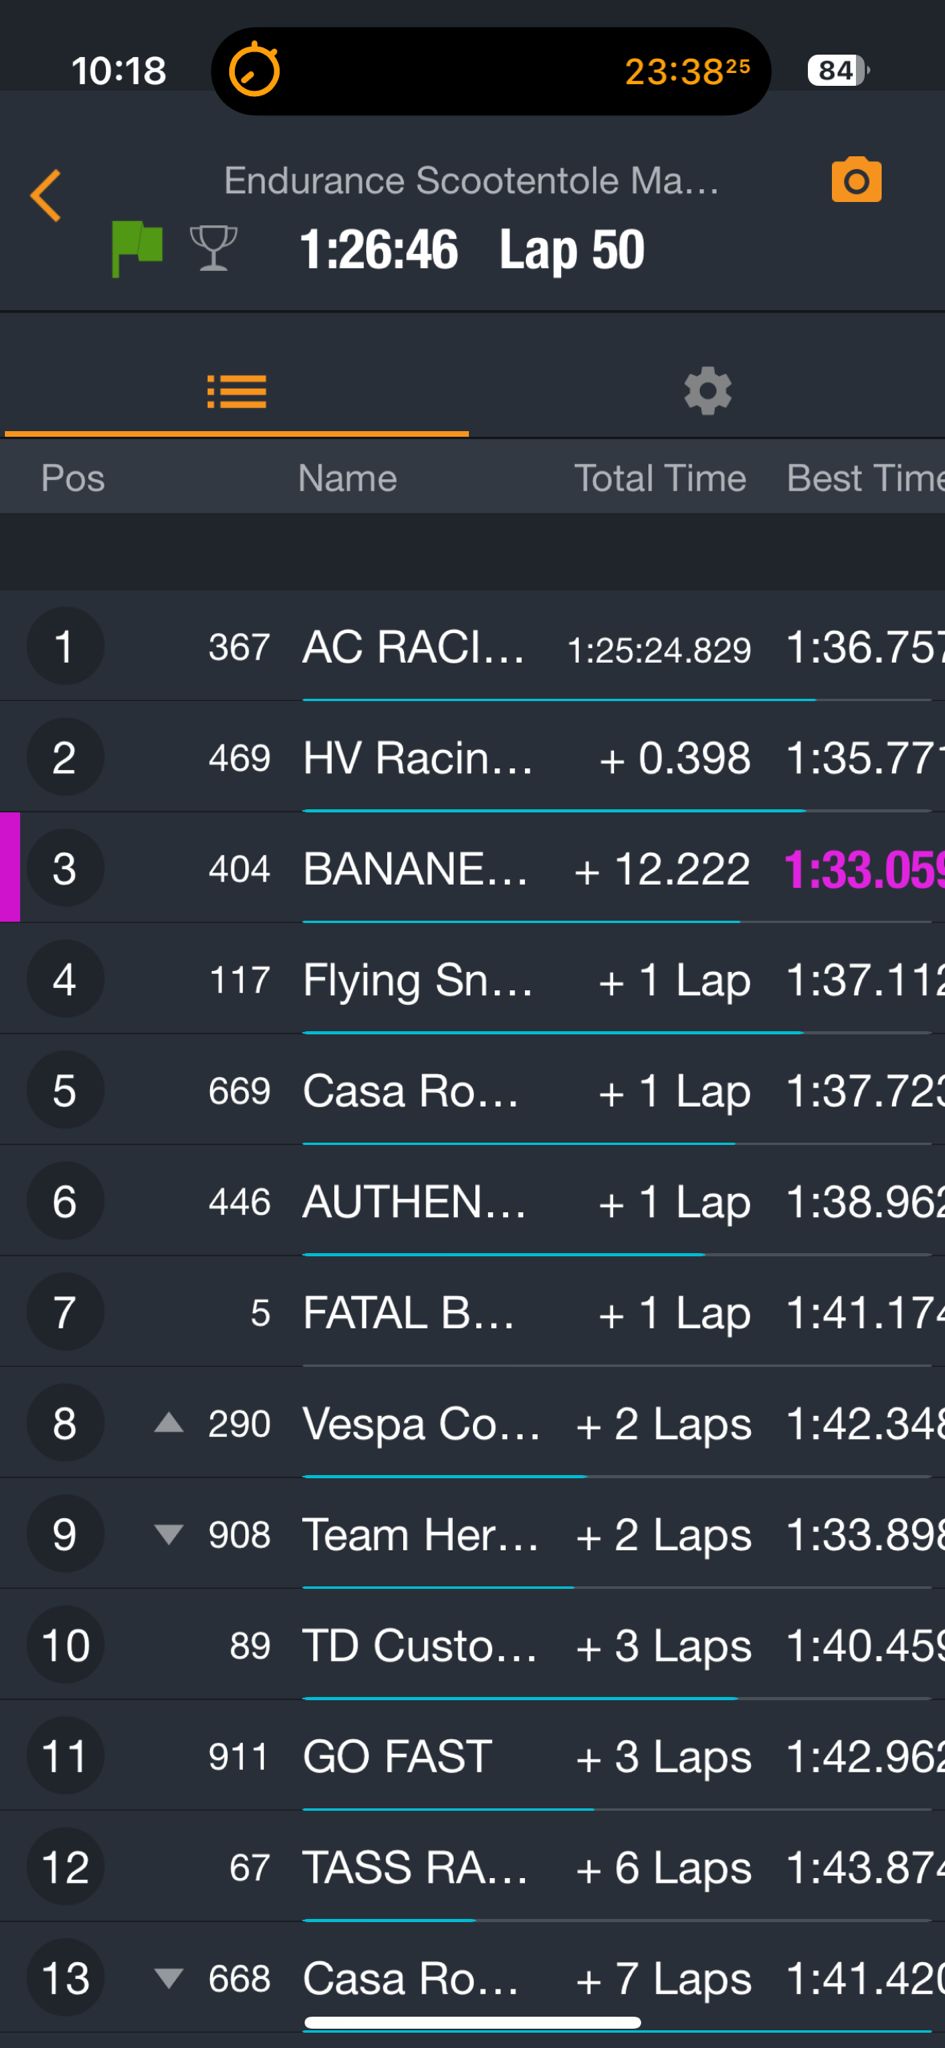Tap the position 7 circle badge

65,1312
